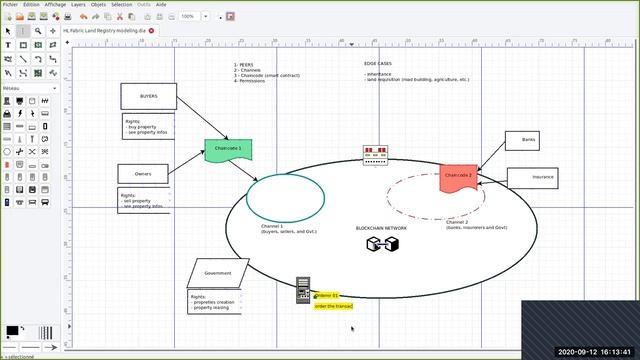640x360 pixels.
Task: Choose line width selector
Action: coord(45,333)
